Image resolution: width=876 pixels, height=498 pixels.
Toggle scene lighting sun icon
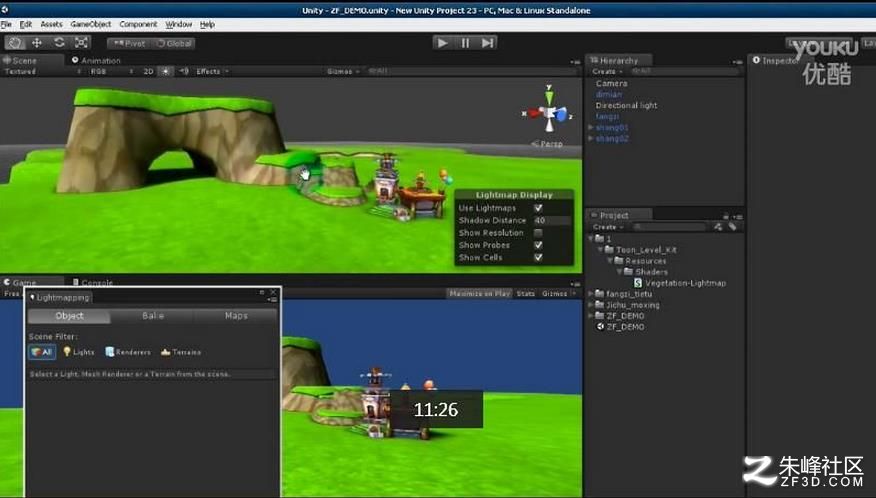click(166, 72)
